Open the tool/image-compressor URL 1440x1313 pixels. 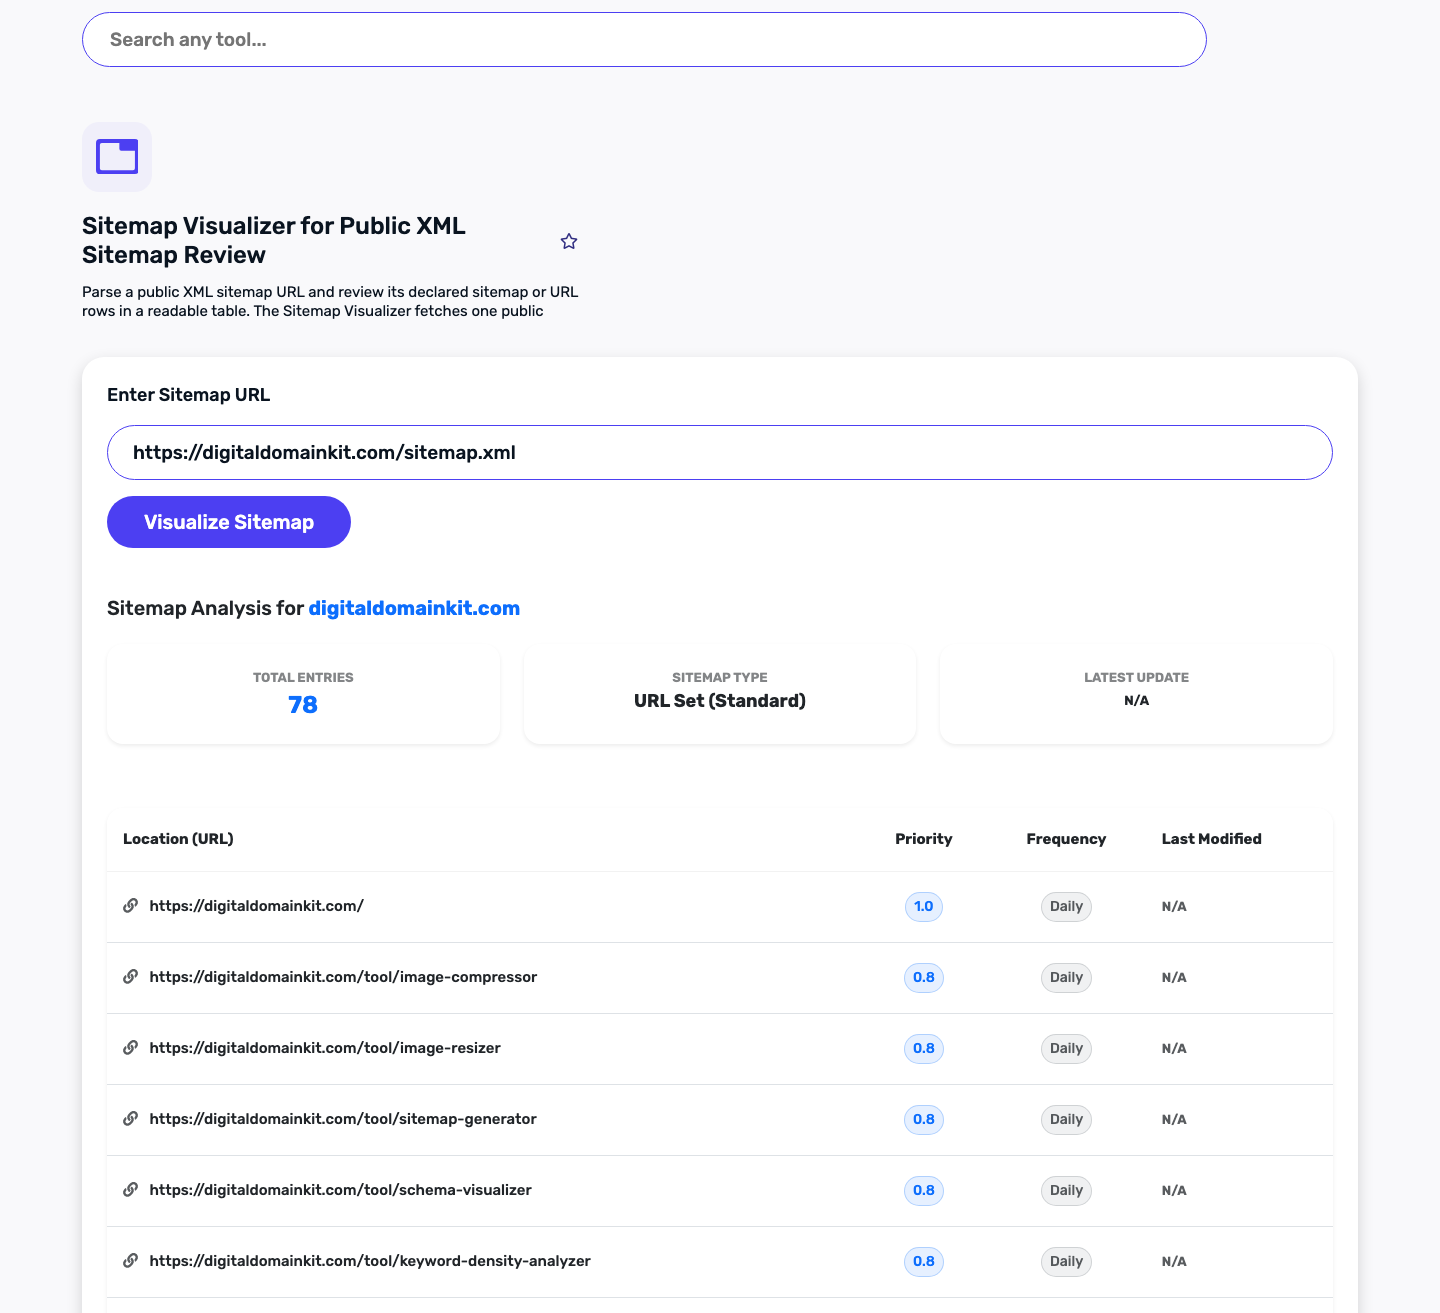(x=343, y=977)
